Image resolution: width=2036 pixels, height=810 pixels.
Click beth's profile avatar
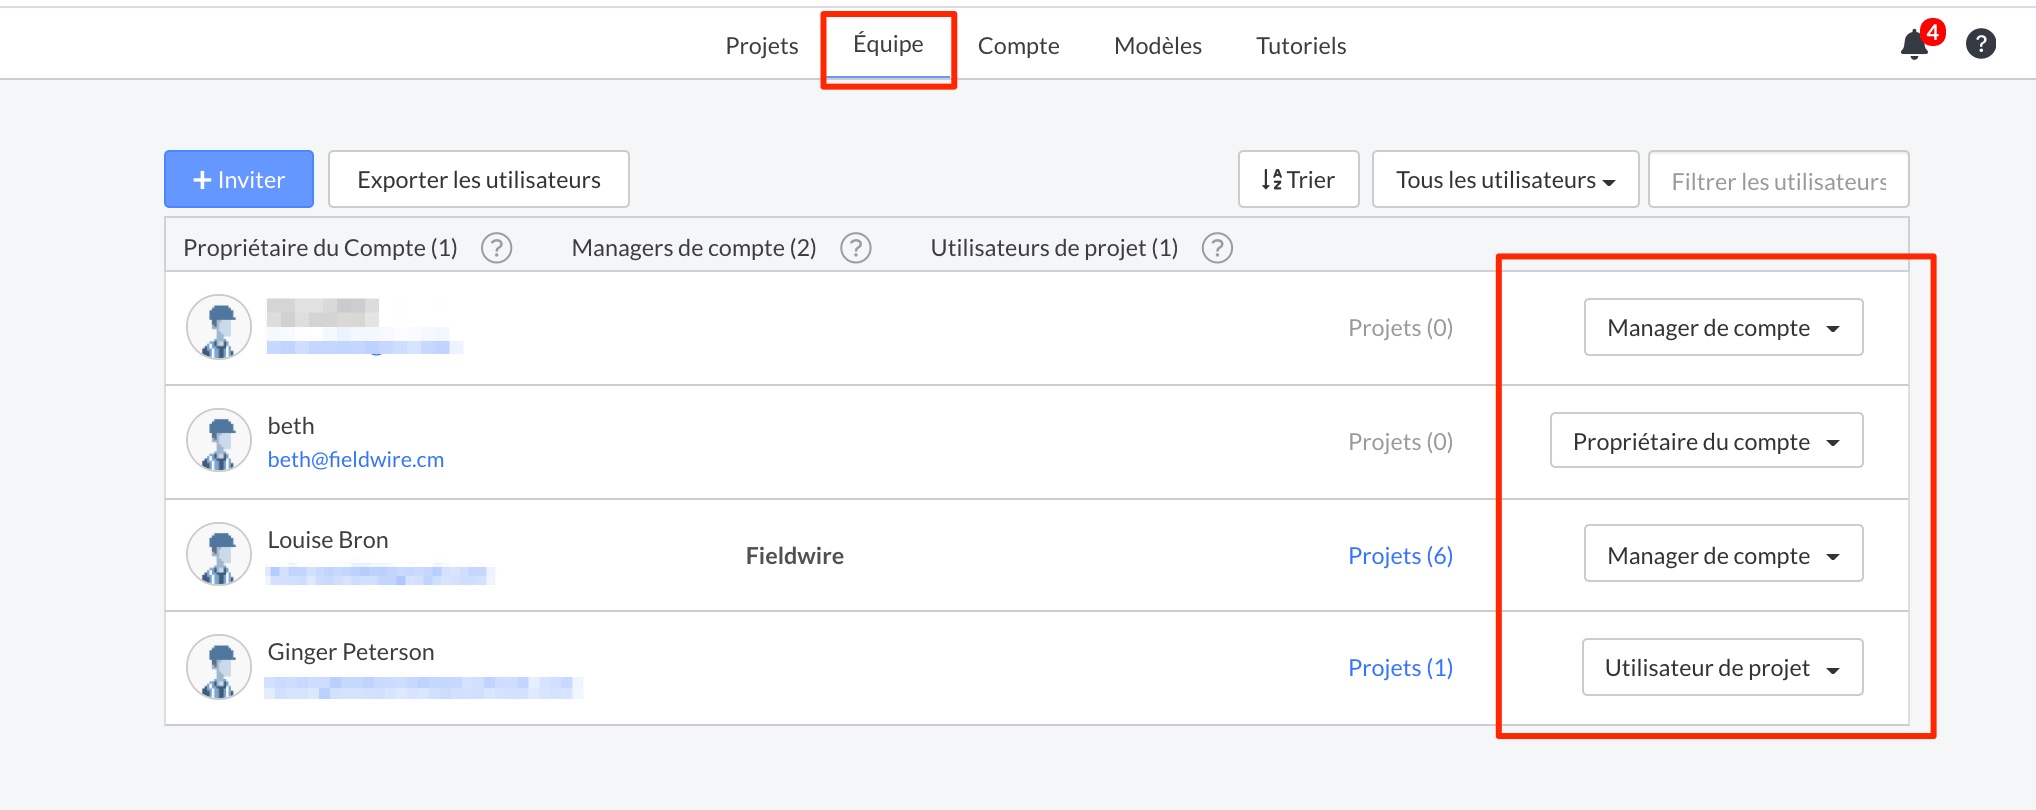click(x=218, y=441)
